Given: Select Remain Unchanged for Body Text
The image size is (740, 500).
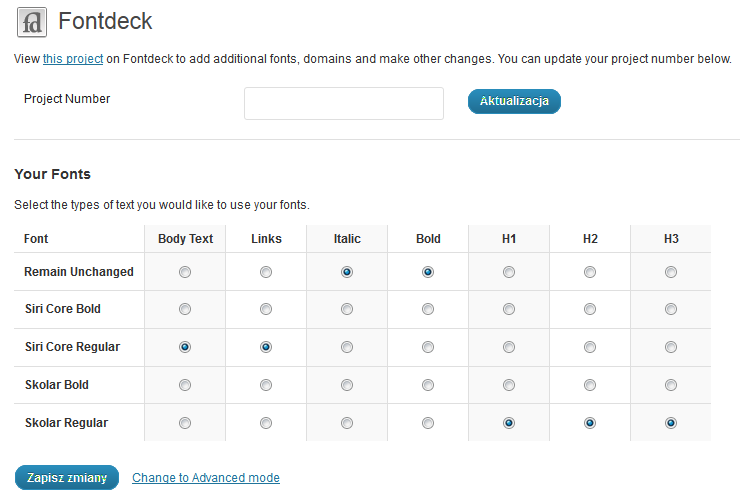Looking at the screenshot, I should (x=185, y=272).
